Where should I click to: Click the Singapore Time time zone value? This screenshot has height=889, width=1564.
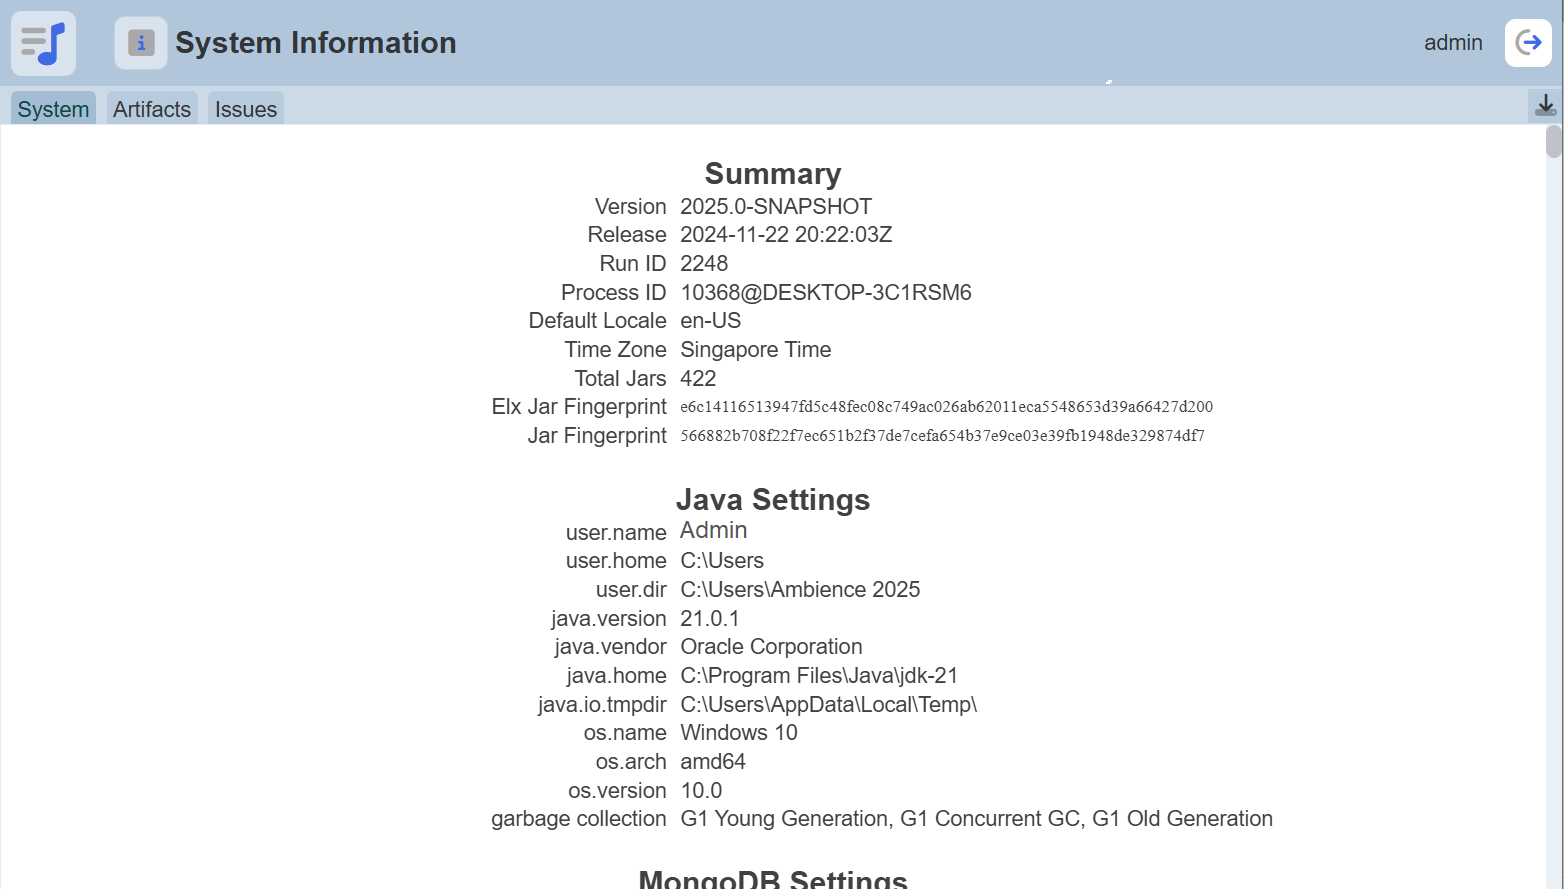coord(755,350)
